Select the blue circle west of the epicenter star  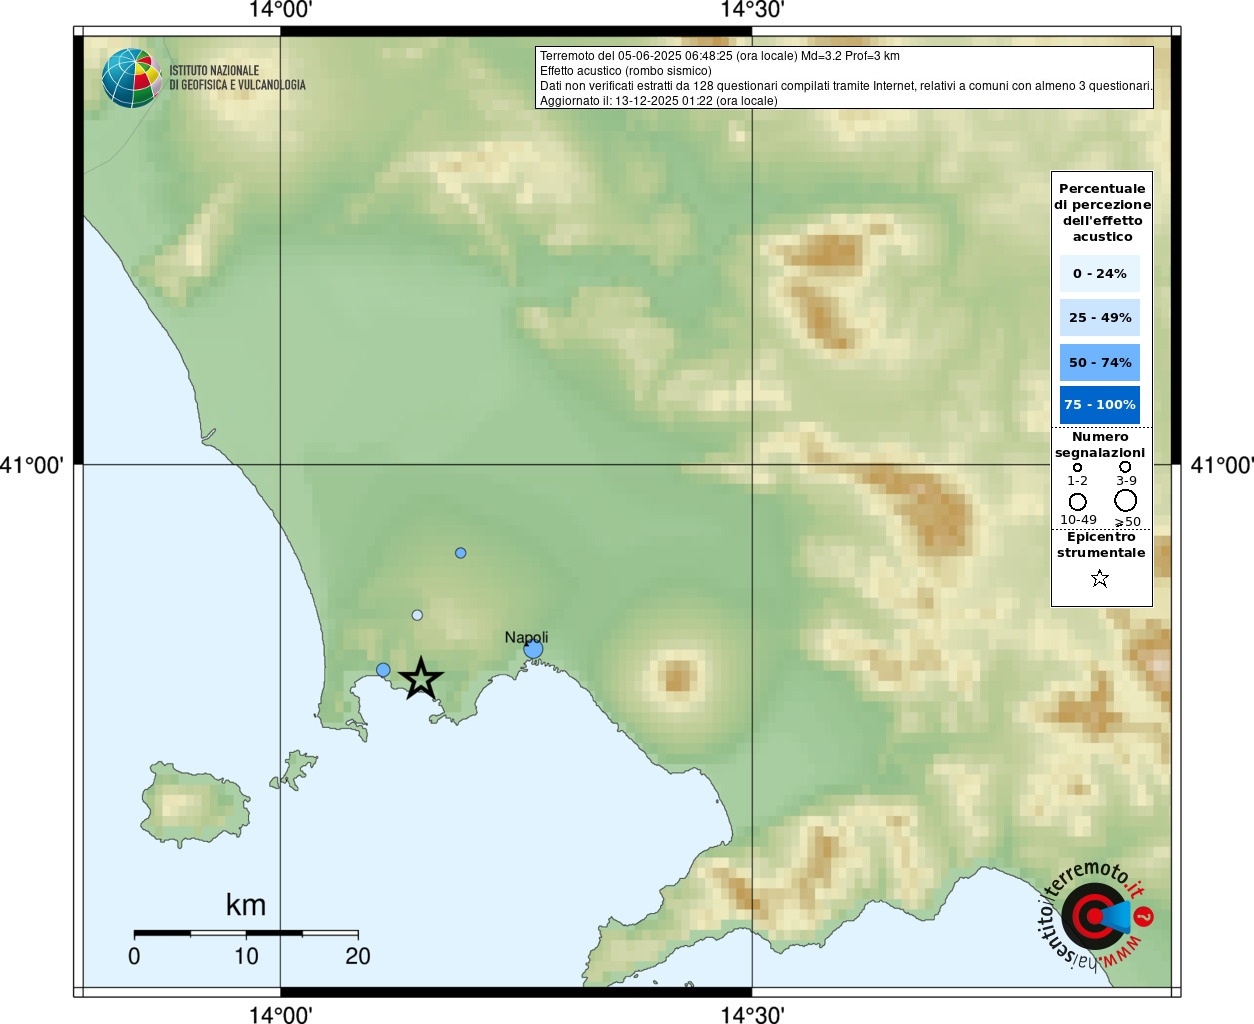click(383, 670)
